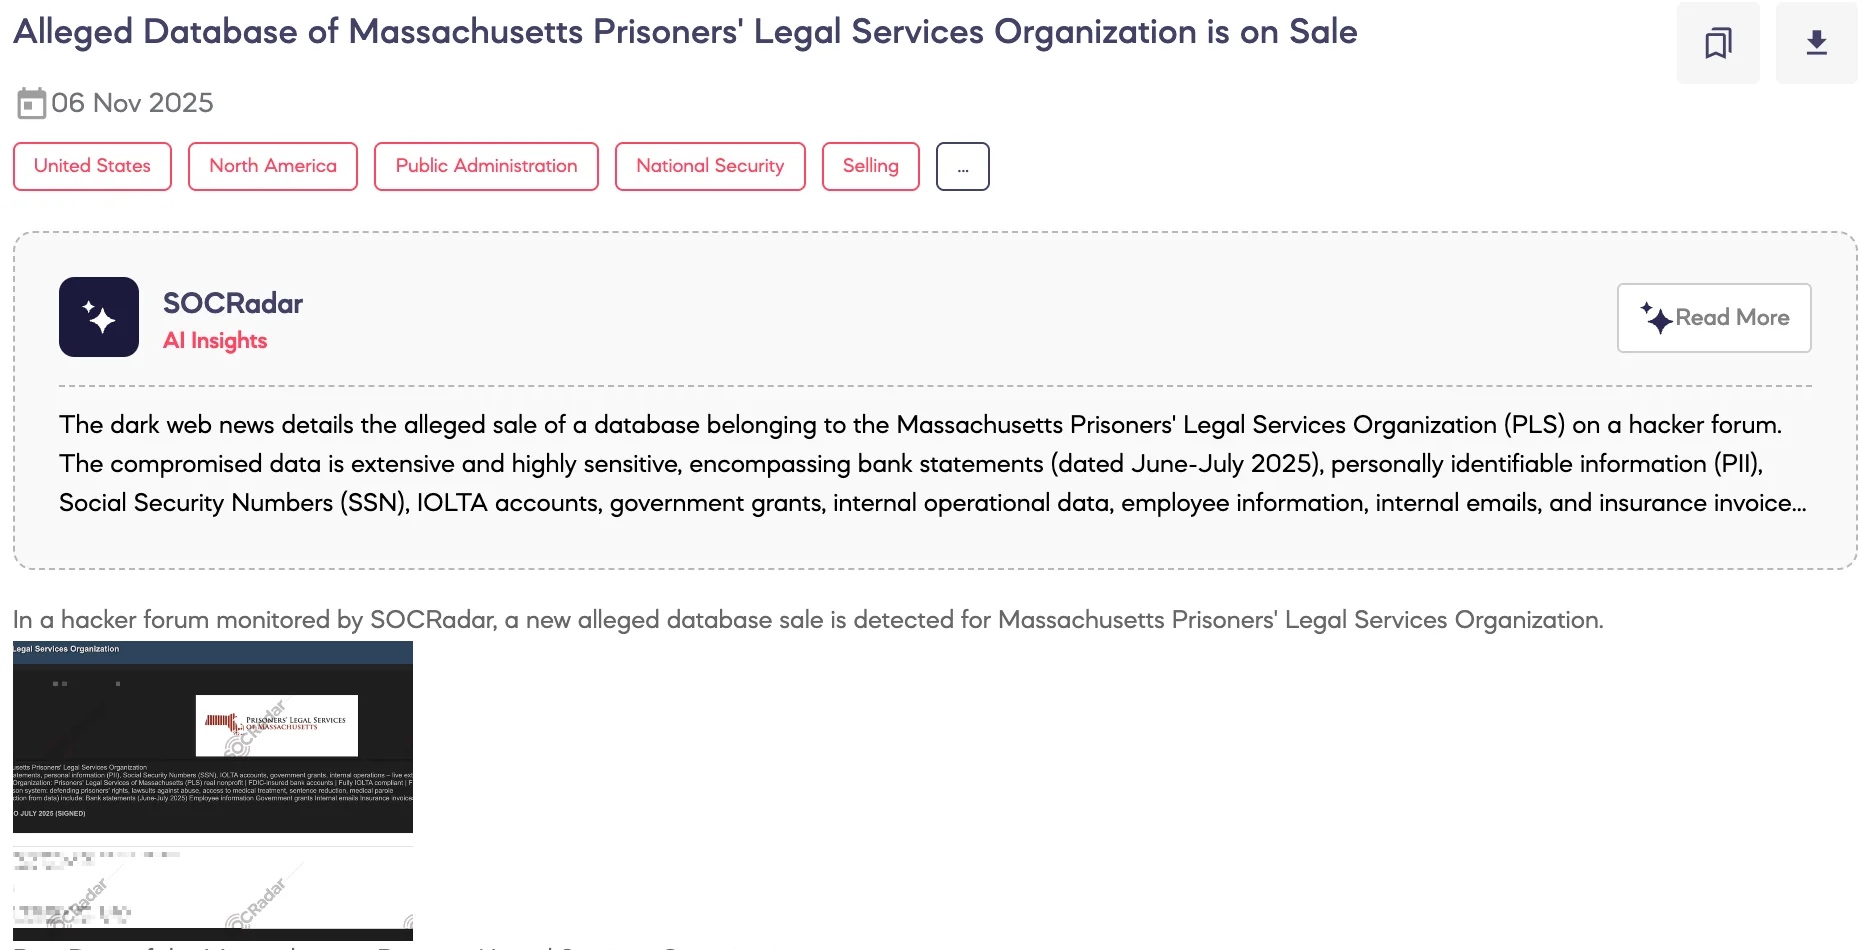Select the National Security tag

point(710,166)
